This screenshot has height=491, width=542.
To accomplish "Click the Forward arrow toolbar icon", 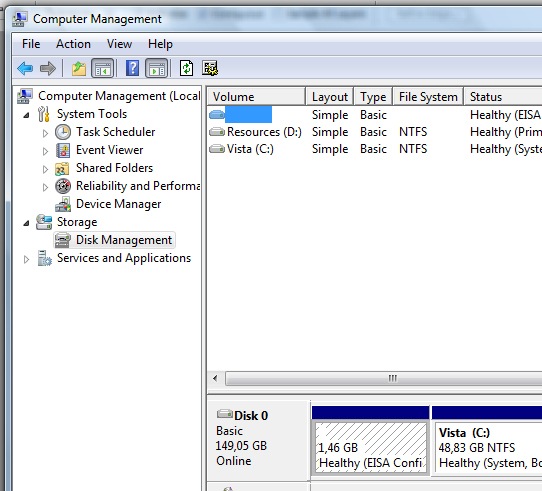I will 48,68.
